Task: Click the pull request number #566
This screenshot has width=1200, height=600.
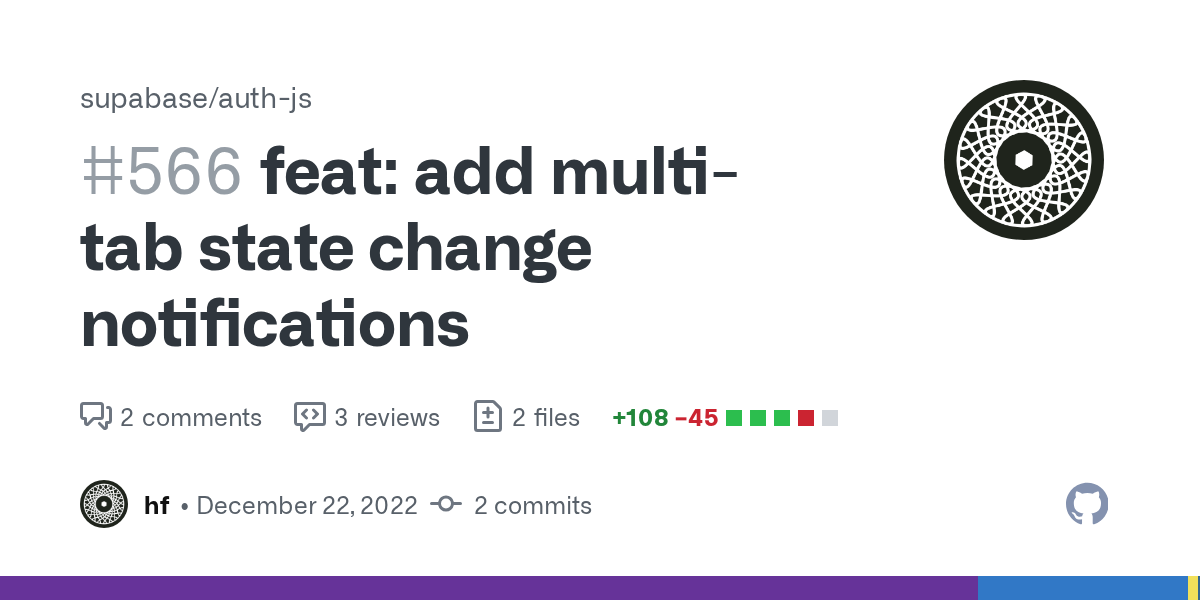Action: tap(161, 171)
